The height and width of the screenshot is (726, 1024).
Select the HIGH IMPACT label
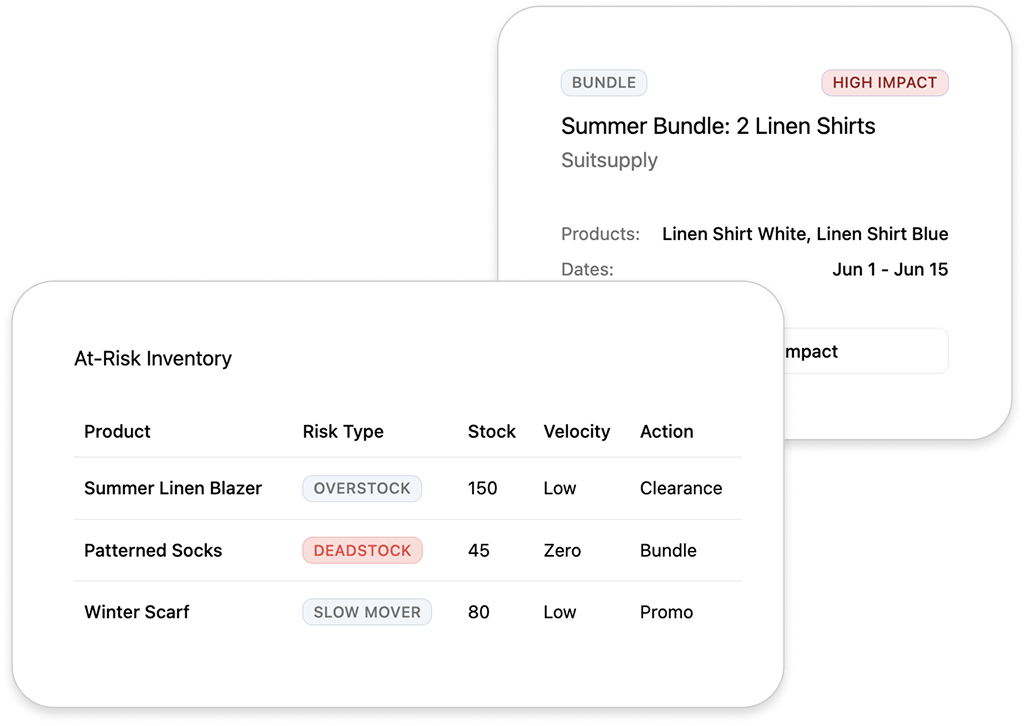(x=884, y=83)
